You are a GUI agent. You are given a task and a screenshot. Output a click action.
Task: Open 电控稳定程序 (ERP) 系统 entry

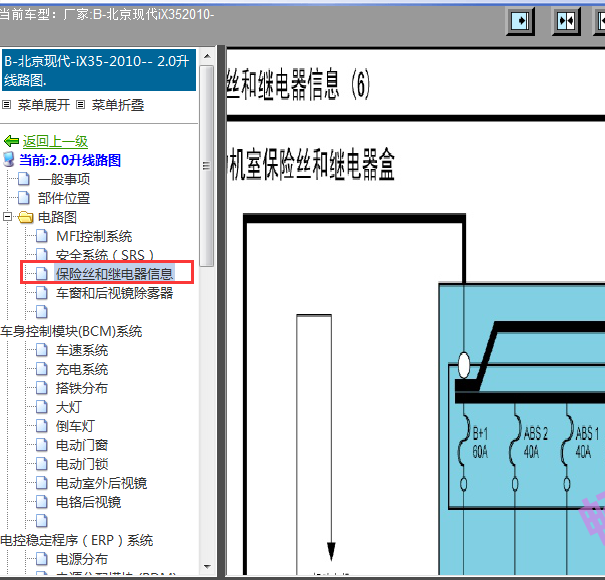pos(77,540)
